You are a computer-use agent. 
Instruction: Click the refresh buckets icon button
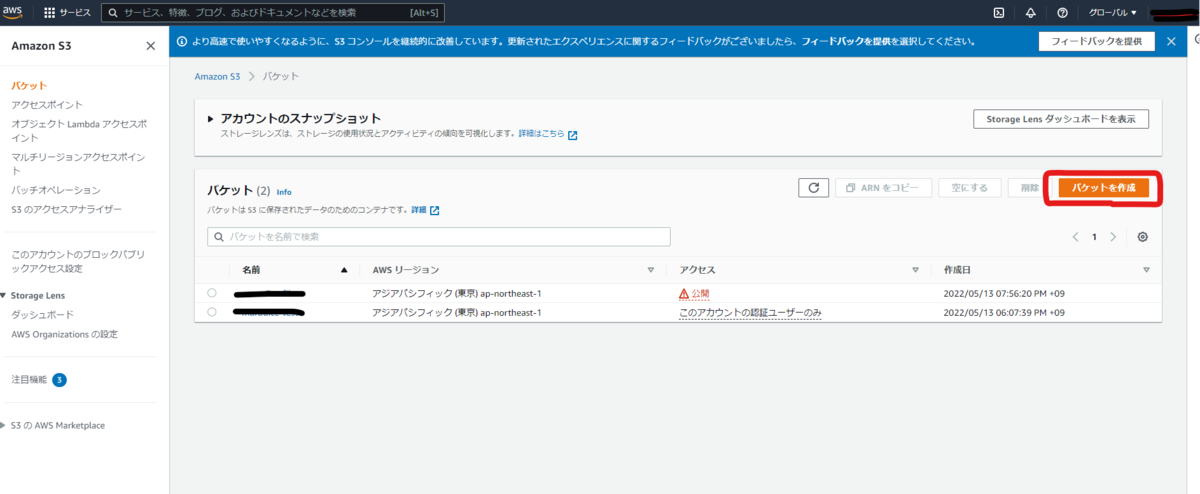tap(813, 187)
